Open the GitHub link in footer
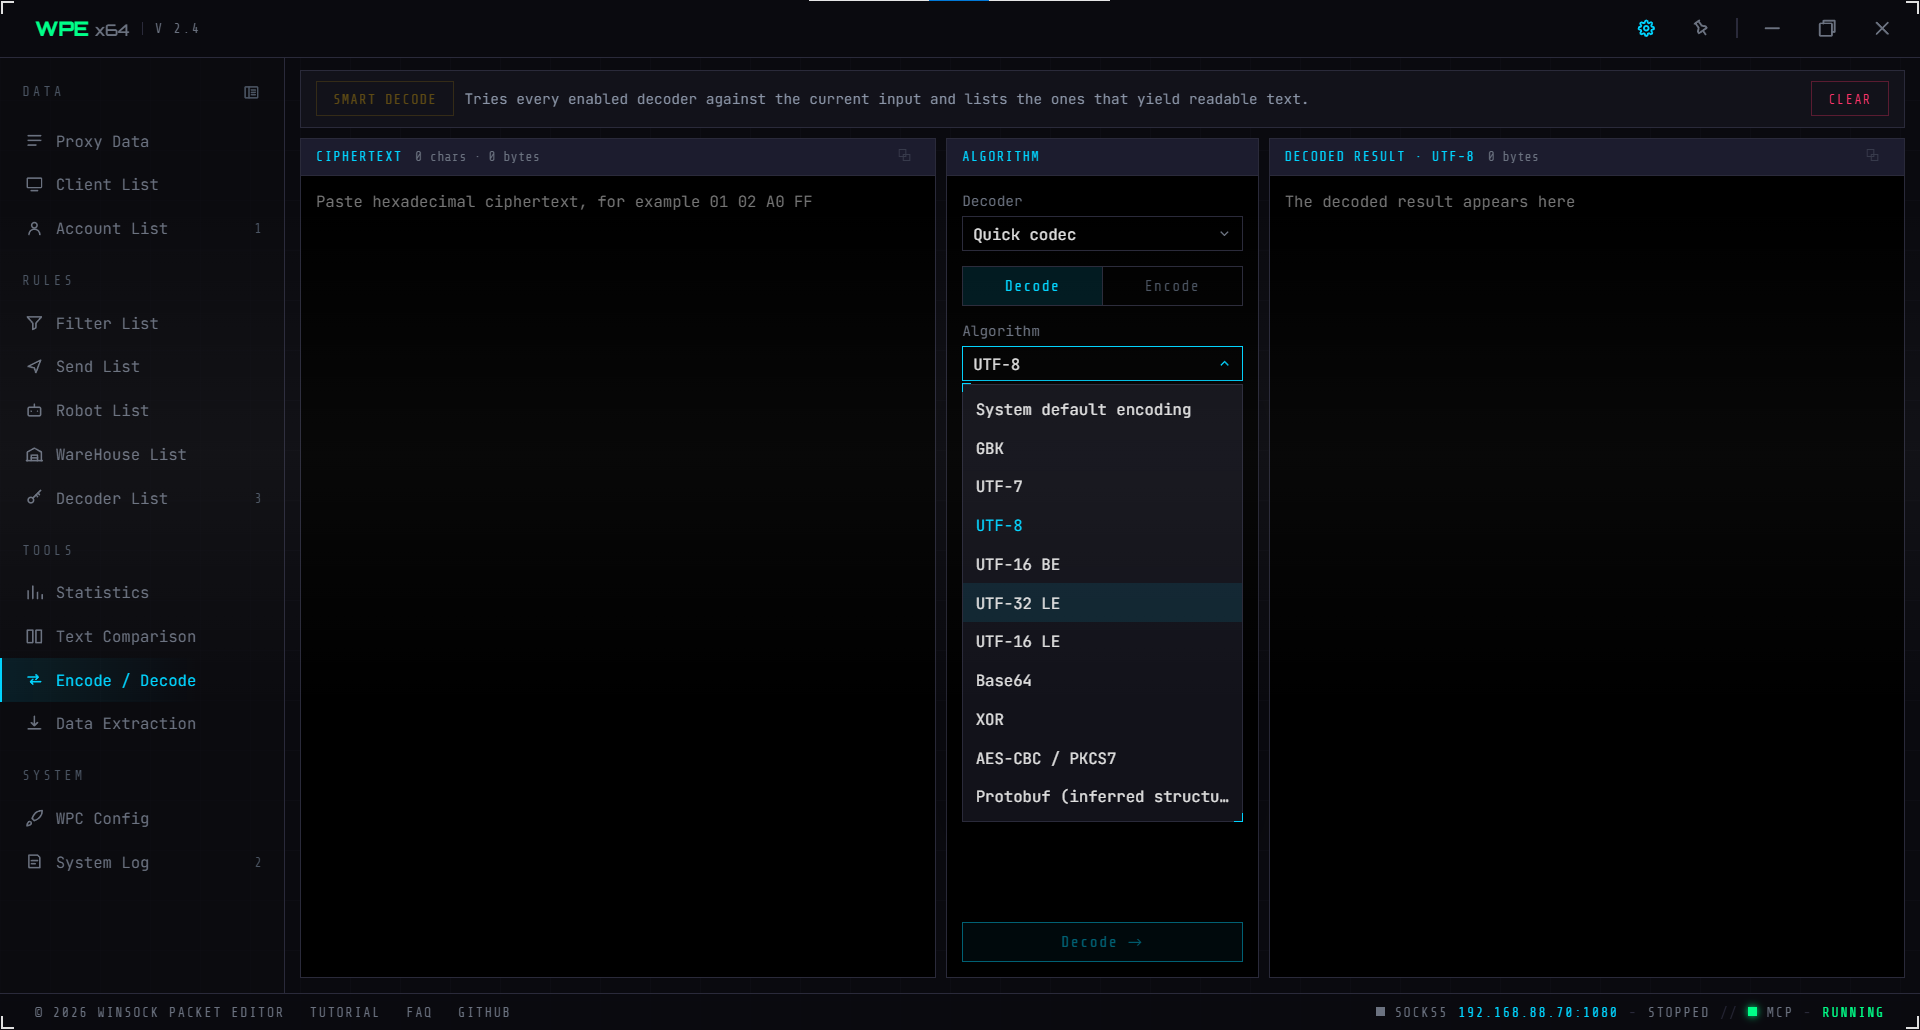The image size is (1920, 1030). point(484,1012)
